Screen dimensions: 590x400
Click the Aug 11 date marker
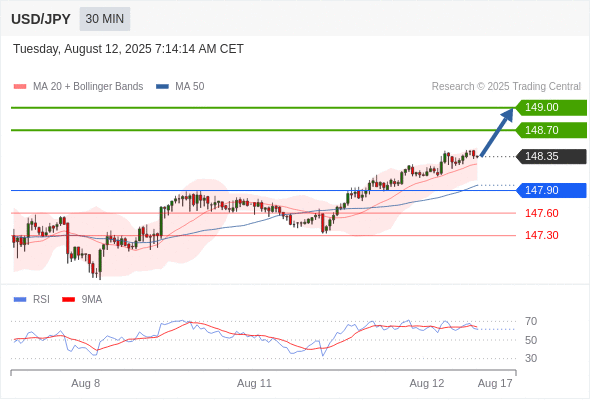tap(254, 383)
